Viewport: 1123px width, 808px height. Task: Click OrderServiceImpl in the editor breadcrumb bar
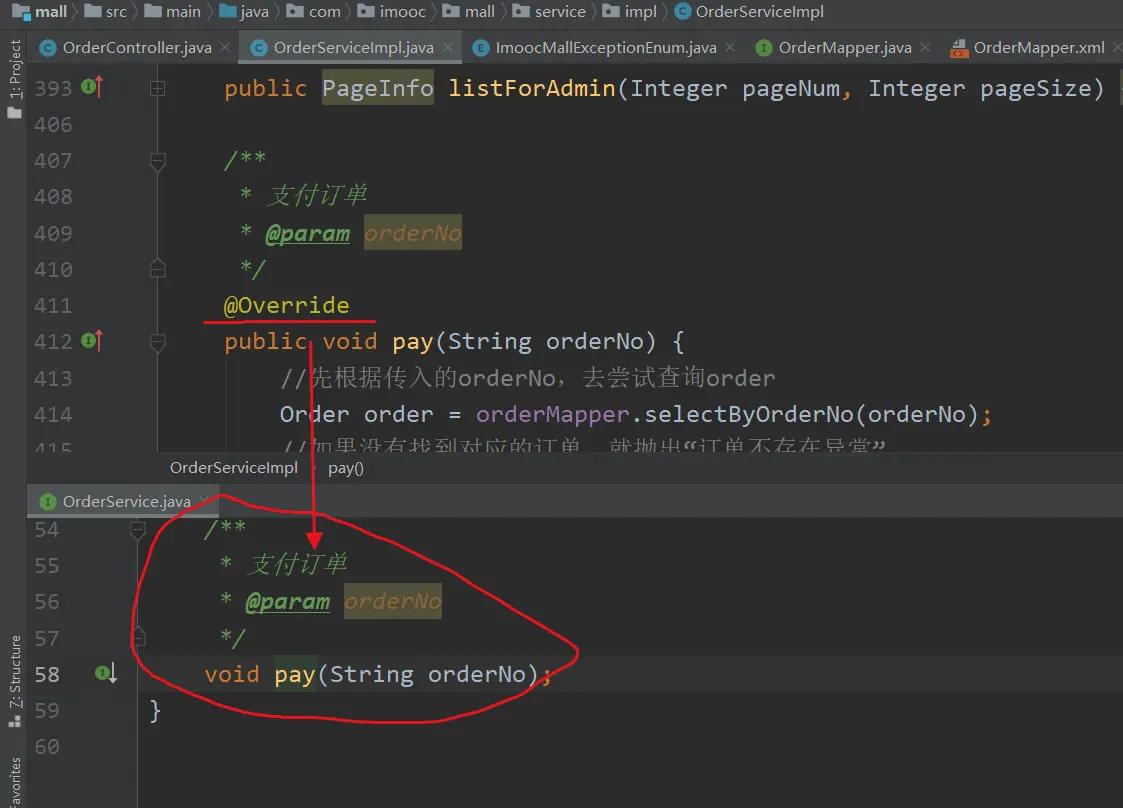pos(233,468)
